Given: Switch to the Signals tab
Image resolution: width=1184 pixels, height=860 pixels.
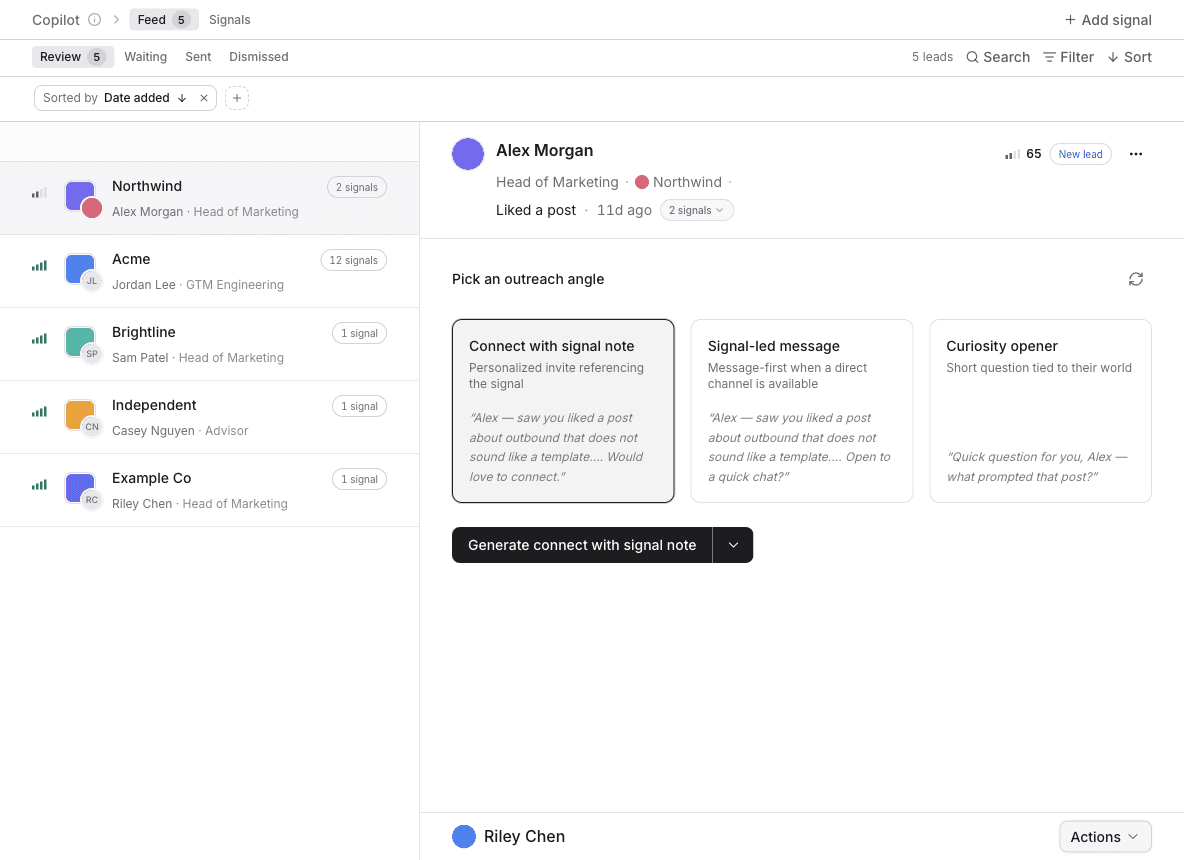Looking at the screenshot, I should [230, 20].
